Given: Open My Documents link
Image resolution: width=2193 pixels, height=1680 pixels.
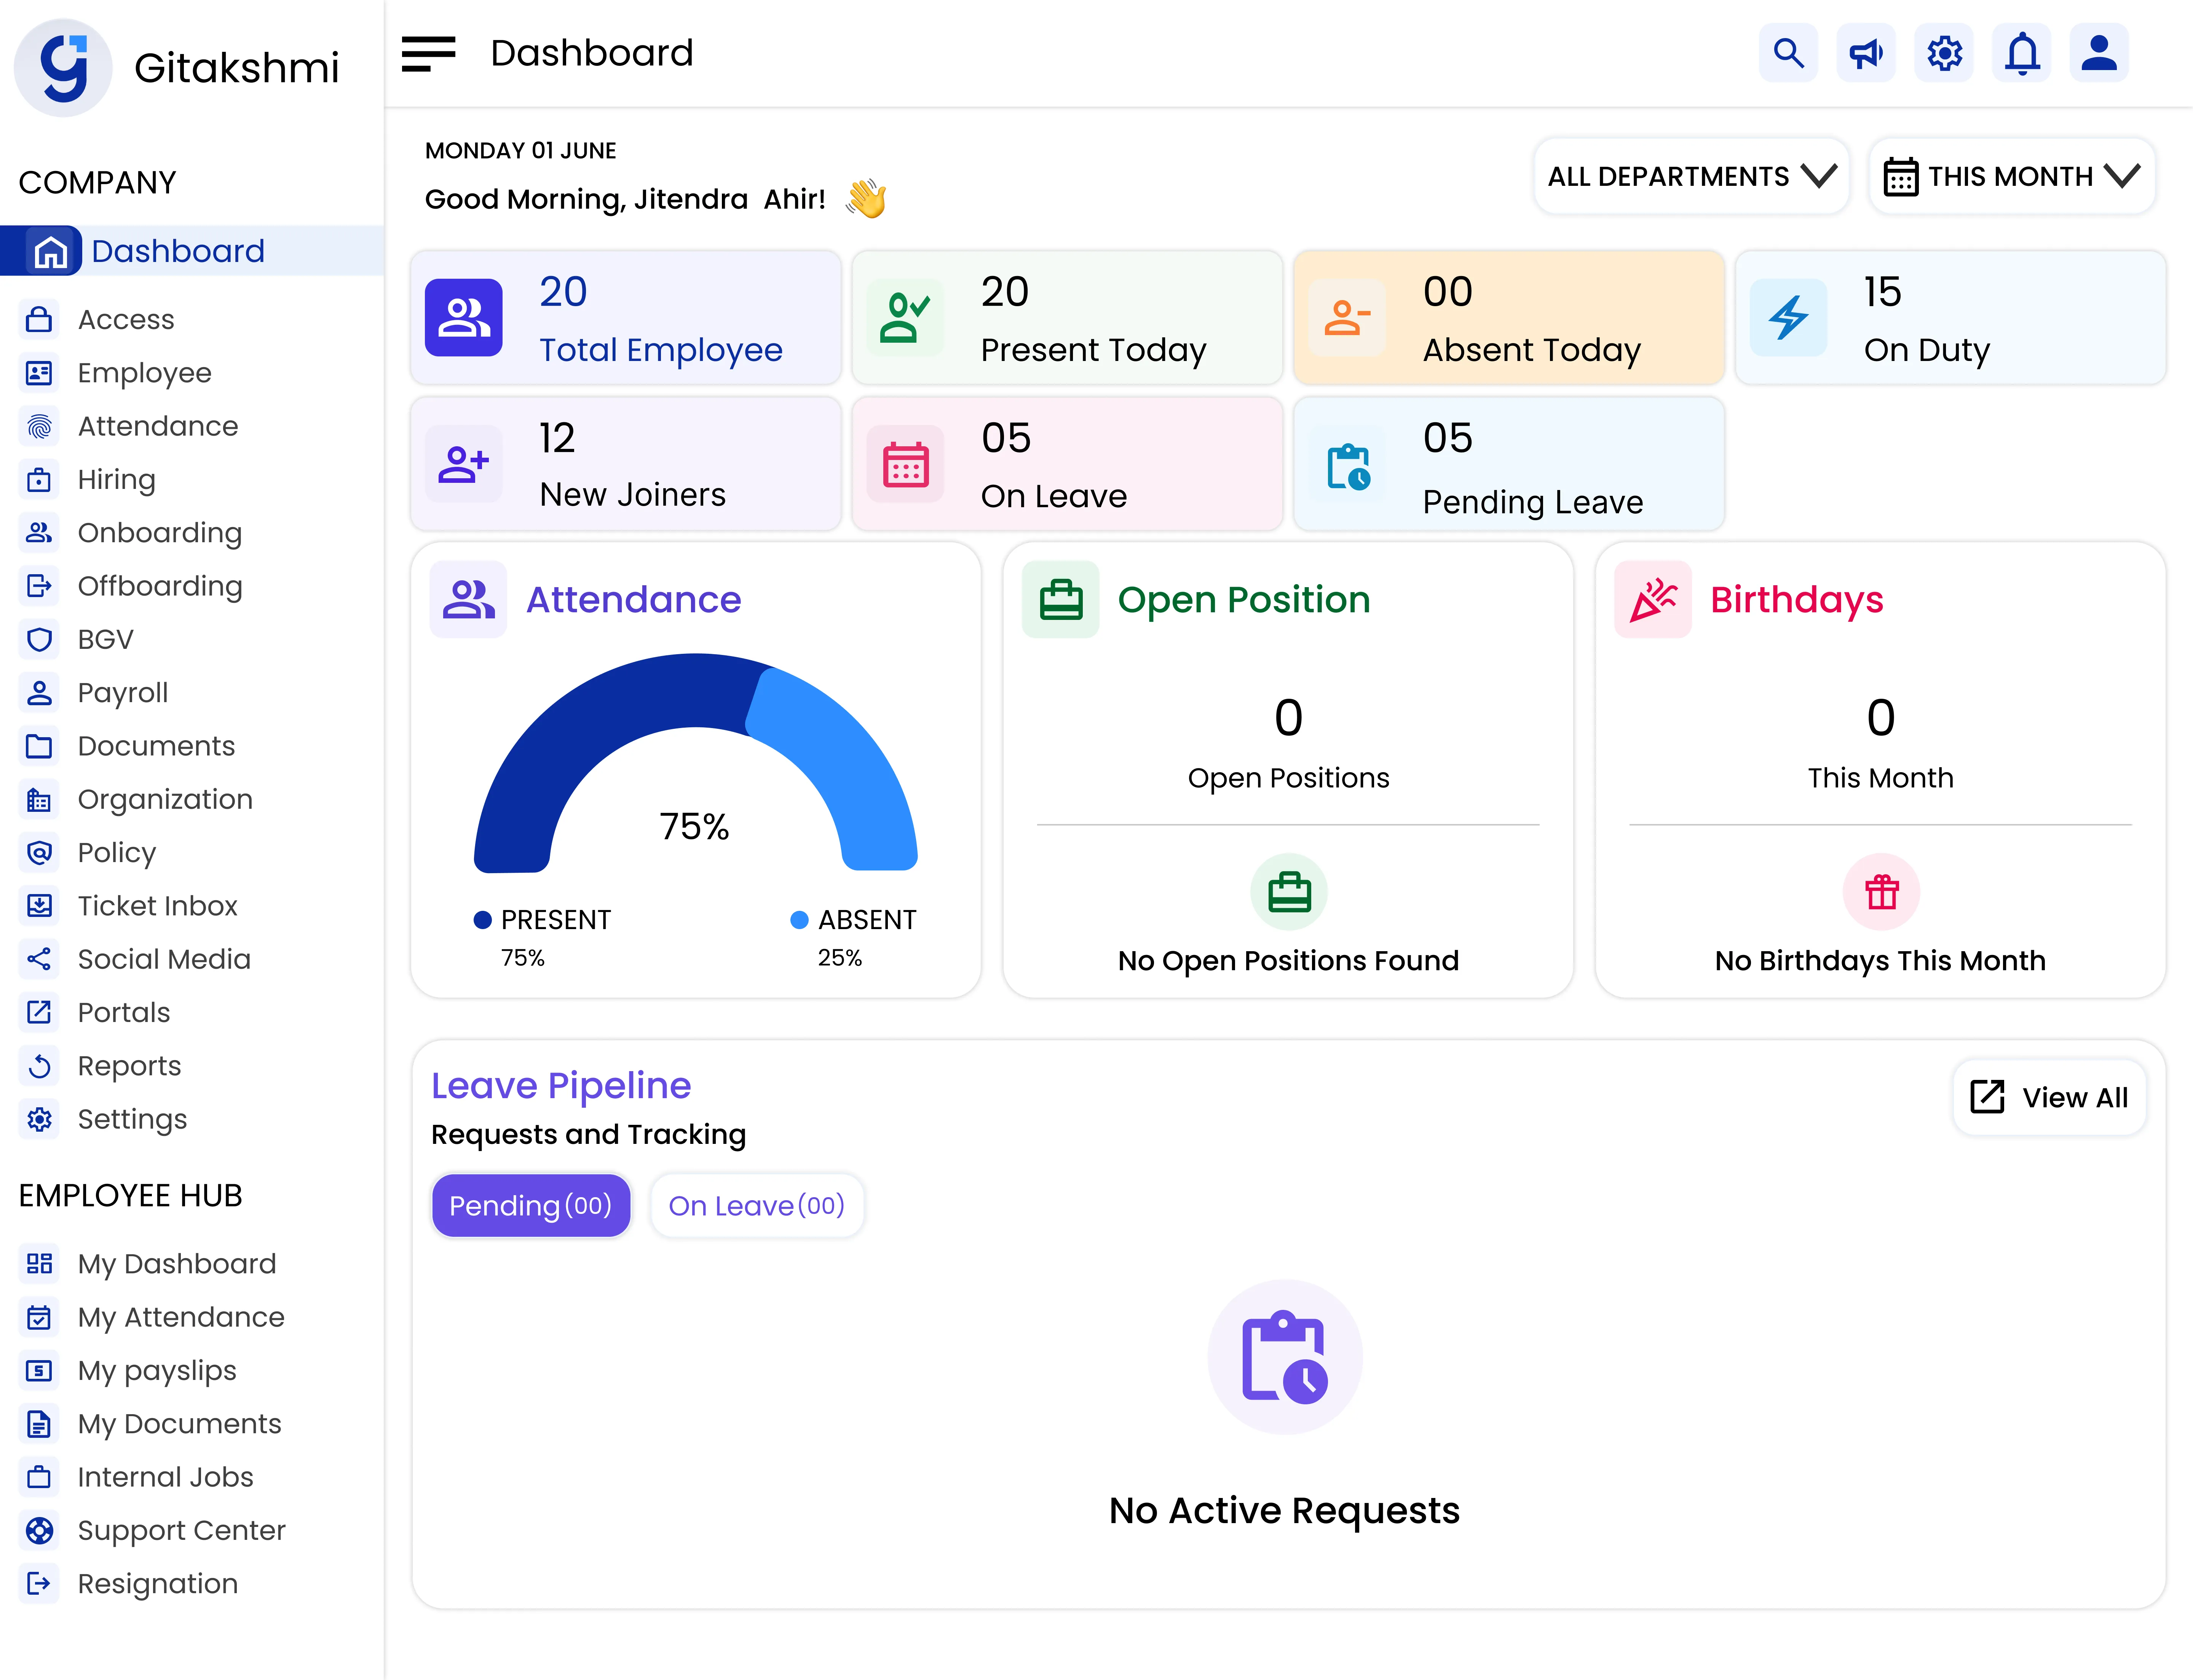Looking at the screenshot, I should pyautogui.click(x=180, y=1424).
